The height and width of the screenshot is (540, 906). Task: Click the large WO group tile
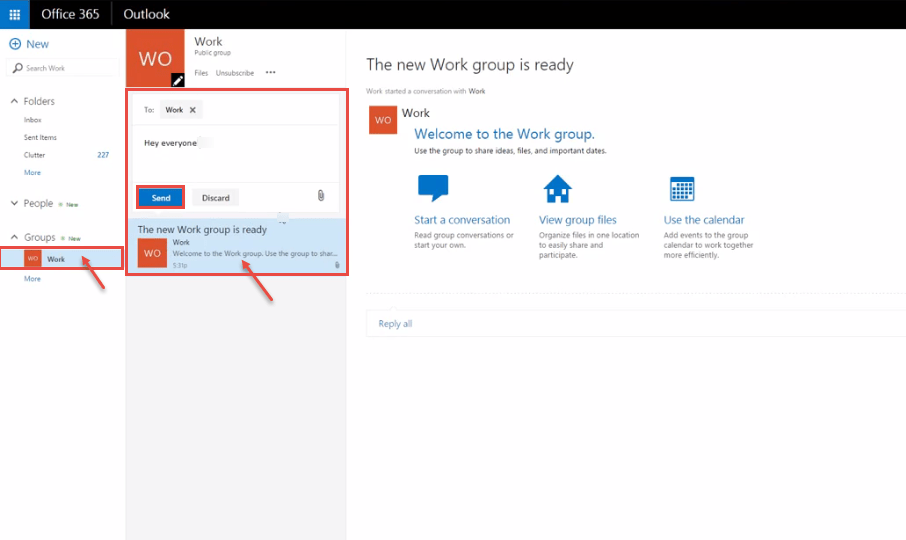click(155, 58)
